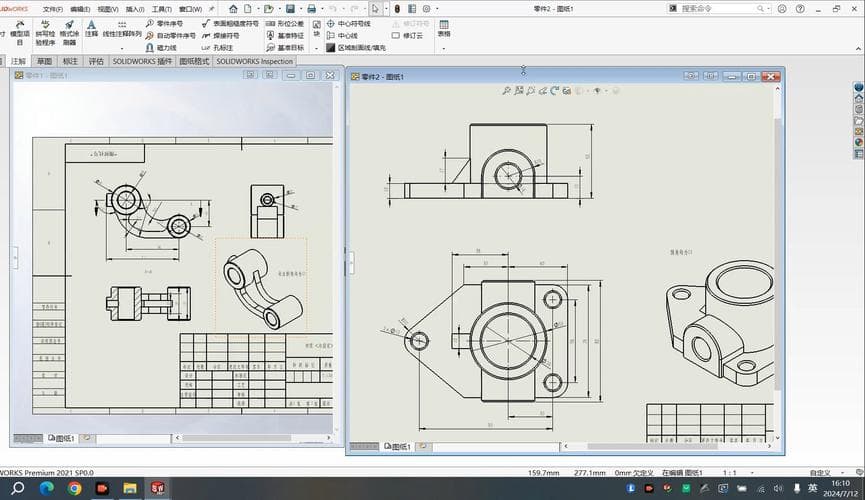Open Microsoft Edge from the taskbar

tap(46, 488)
